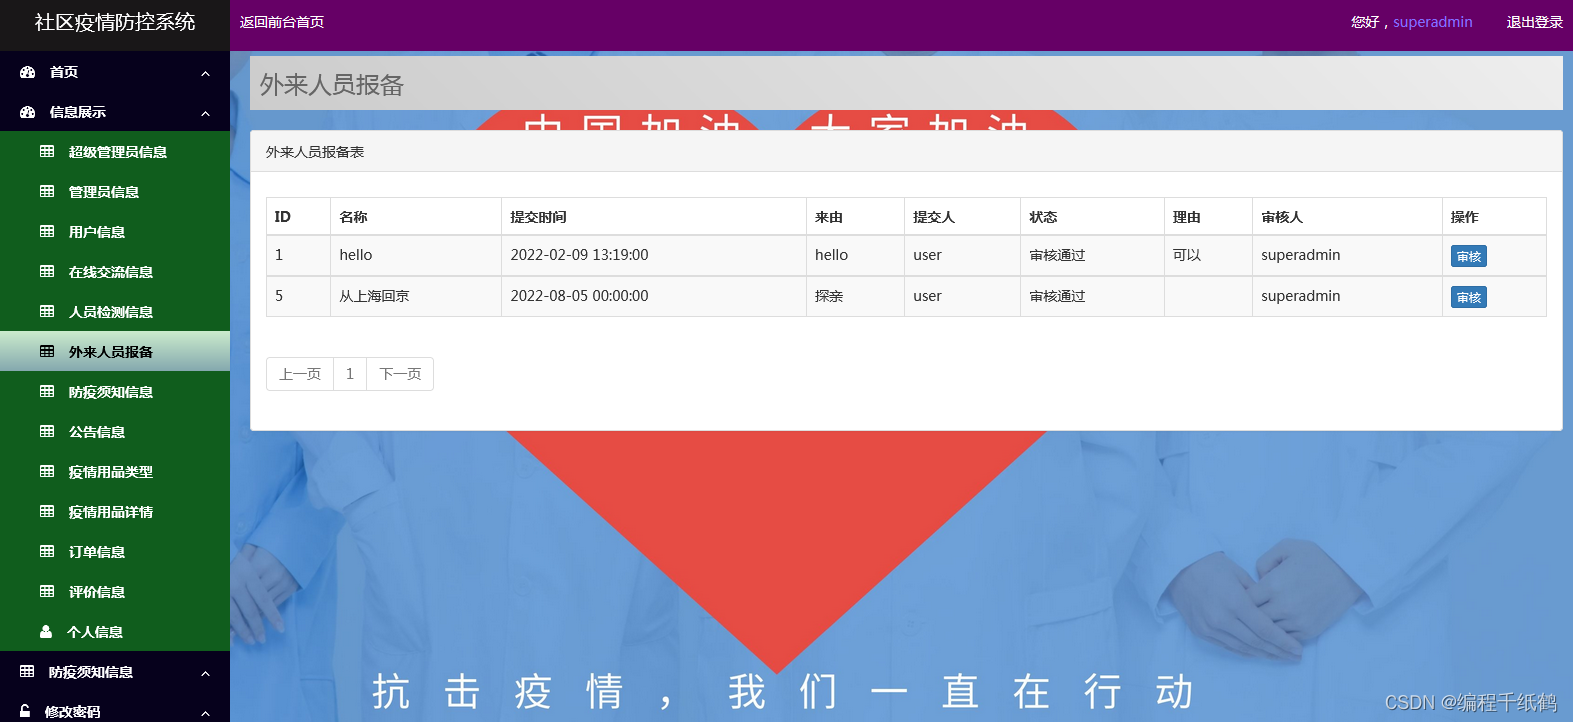Toggle chevron of bottom 防疫须知信息 section
The image size is (1573, 722).
[205, 673]
